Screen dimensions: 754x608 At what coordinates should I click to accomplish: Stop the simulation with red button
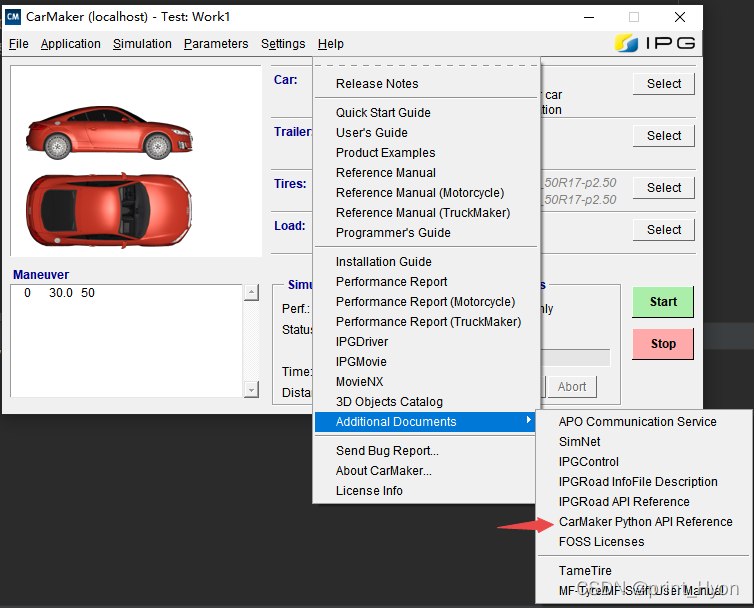(663, 343)
